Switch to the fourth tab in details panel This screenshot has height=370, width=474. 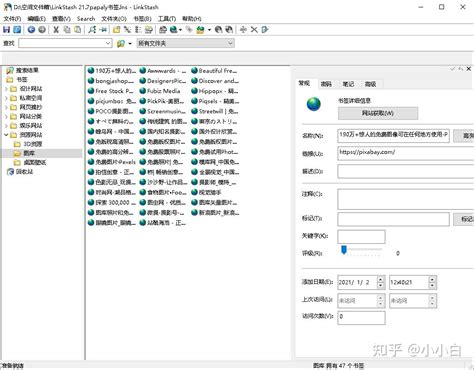pos(370,84)
